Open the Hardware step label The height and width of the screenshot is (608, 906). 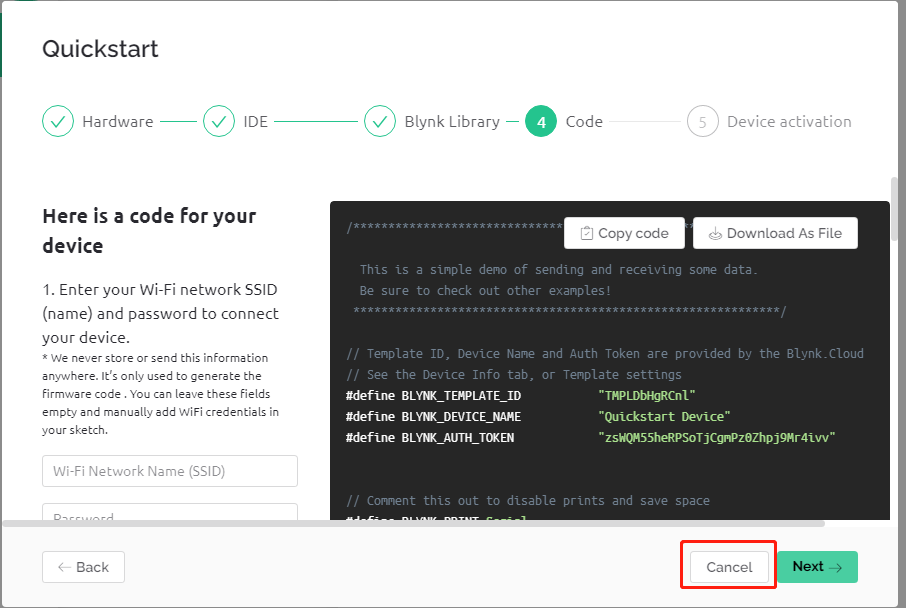pos(118,121)
